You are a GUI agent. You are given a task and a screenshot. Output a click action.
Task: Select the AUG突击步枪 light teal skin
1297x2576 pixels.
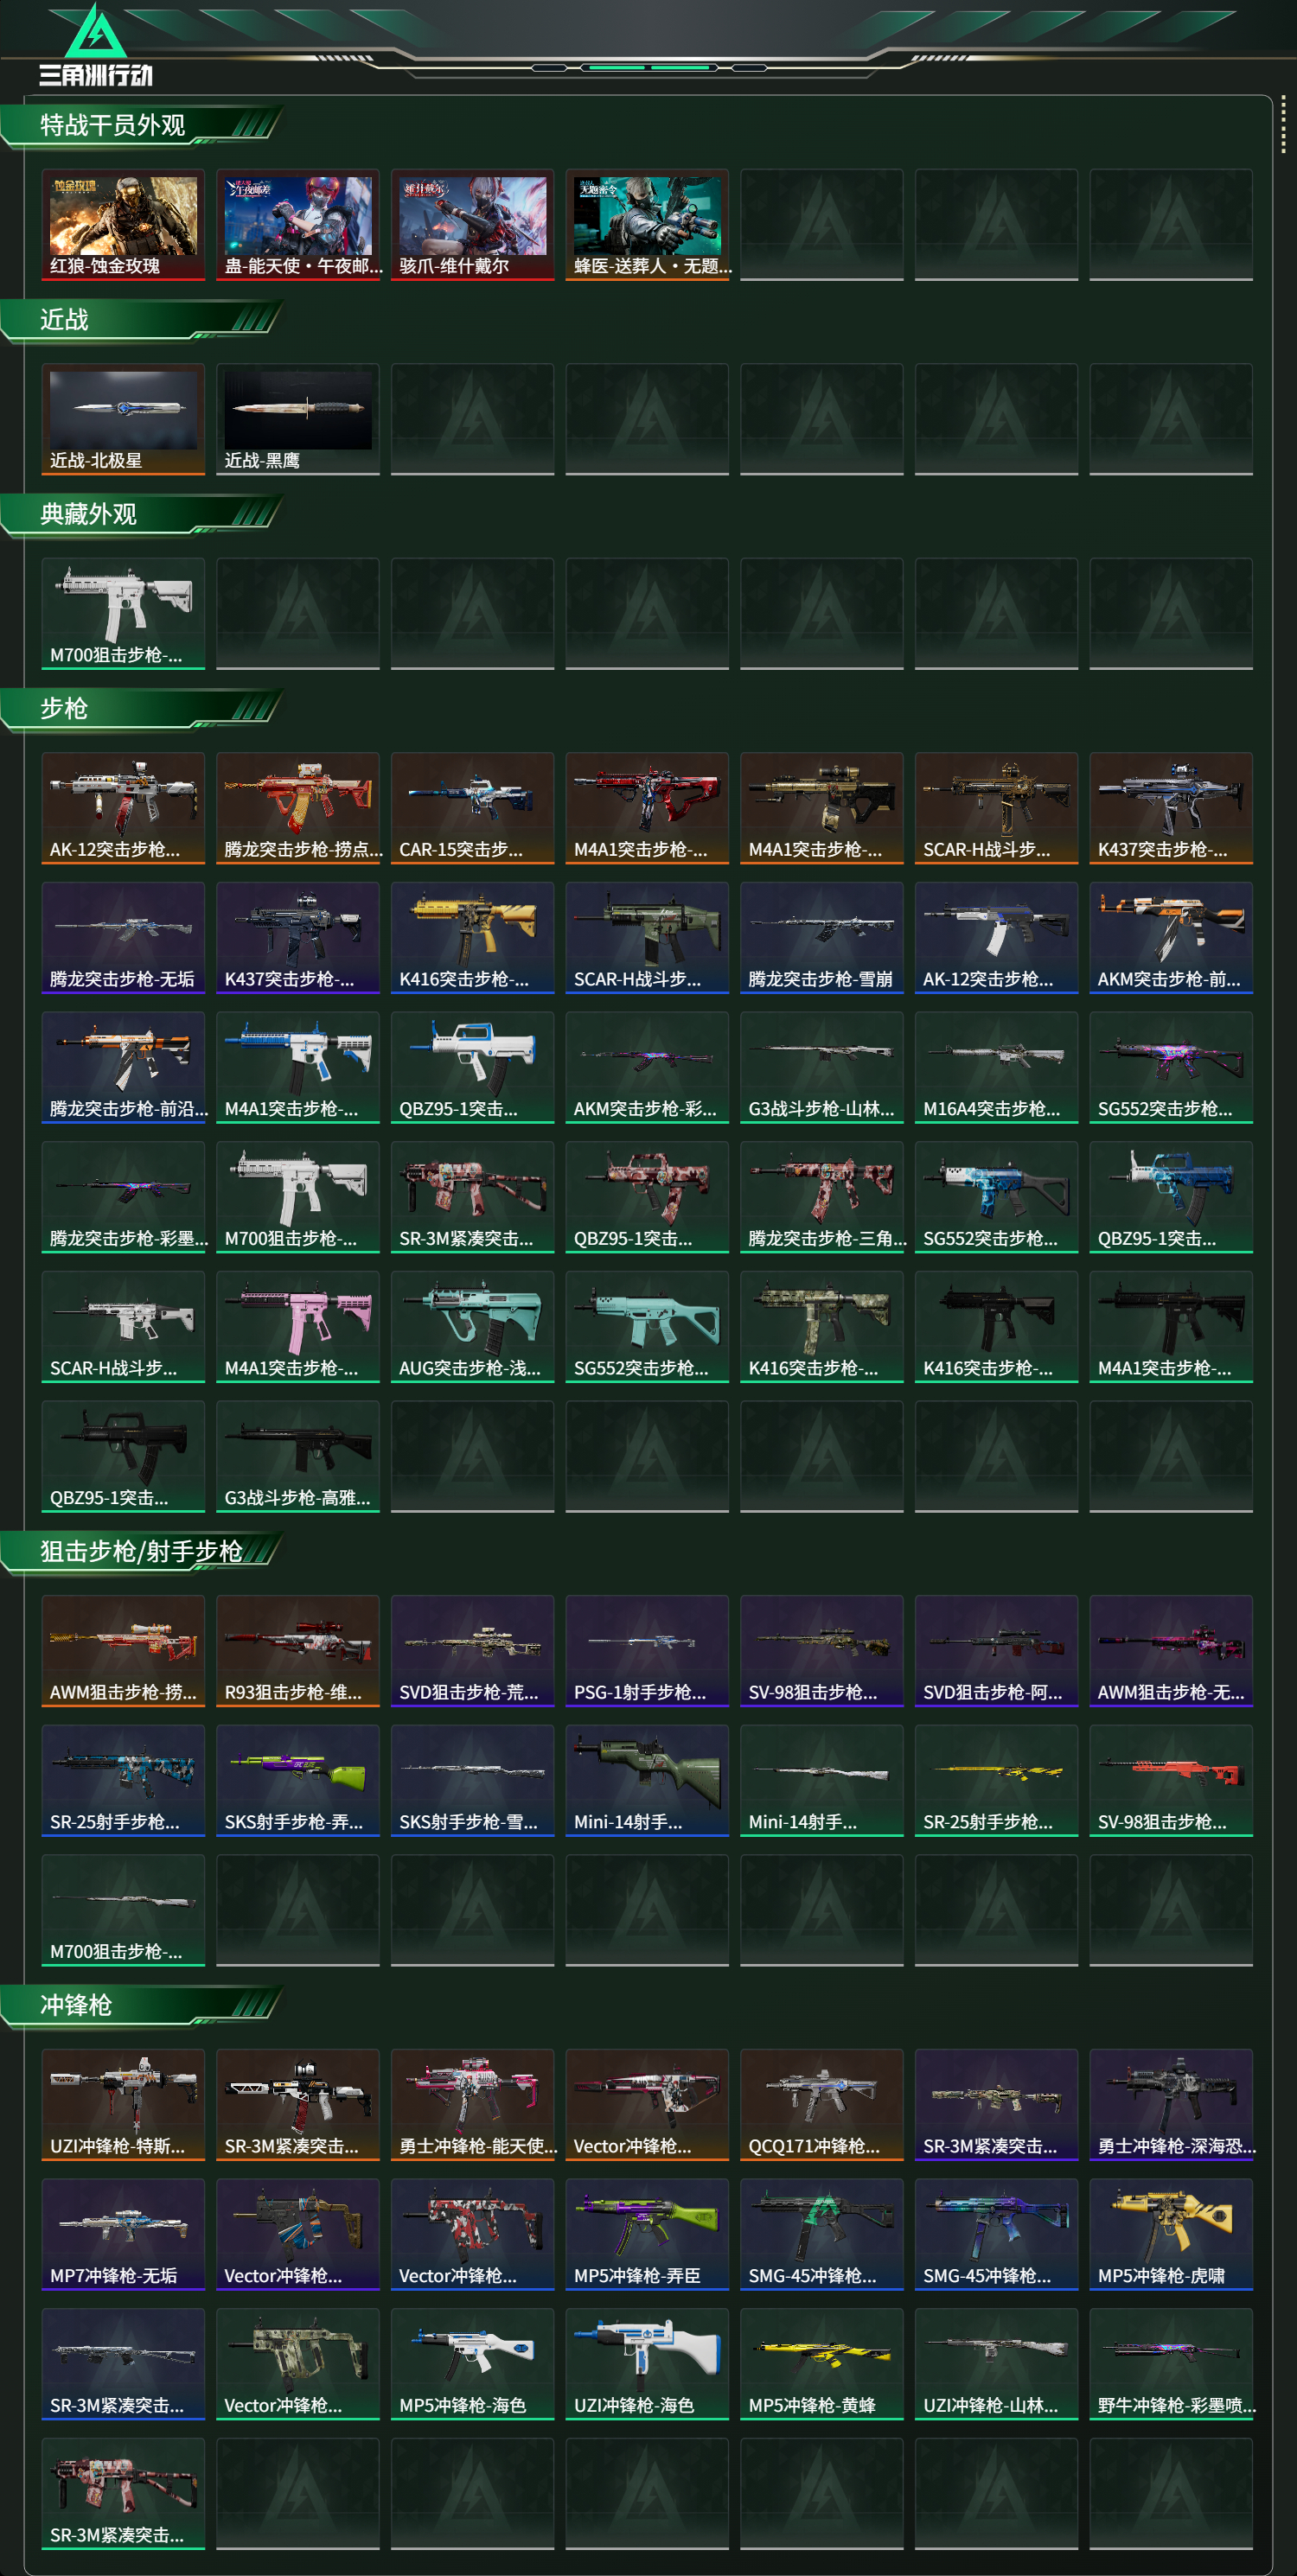point(472,1327)
